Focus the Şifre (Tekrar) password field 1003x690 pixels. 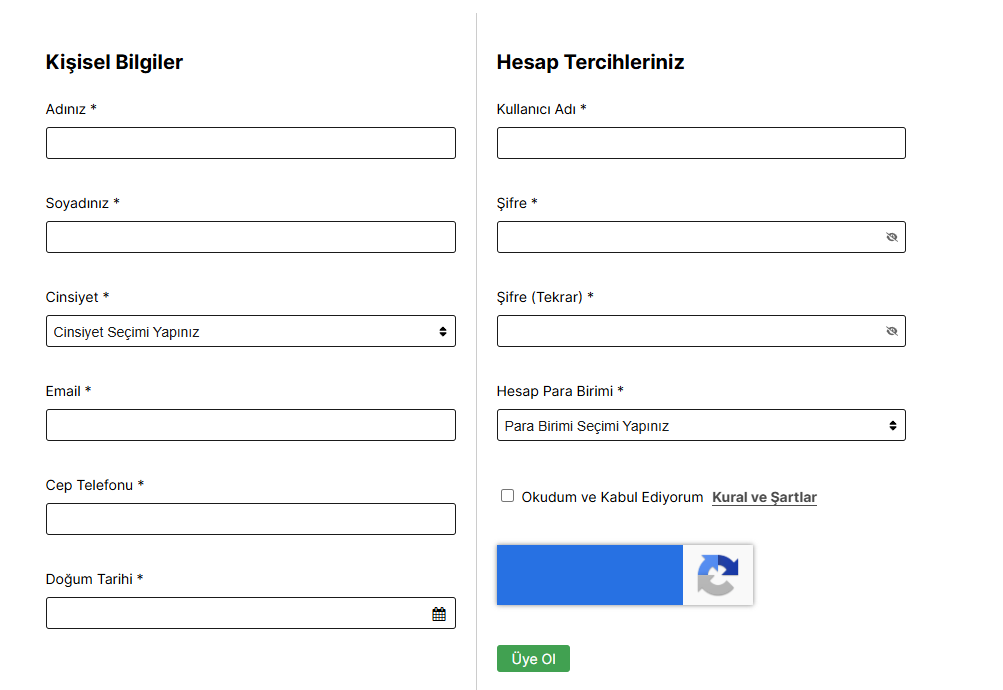[701, 331]
